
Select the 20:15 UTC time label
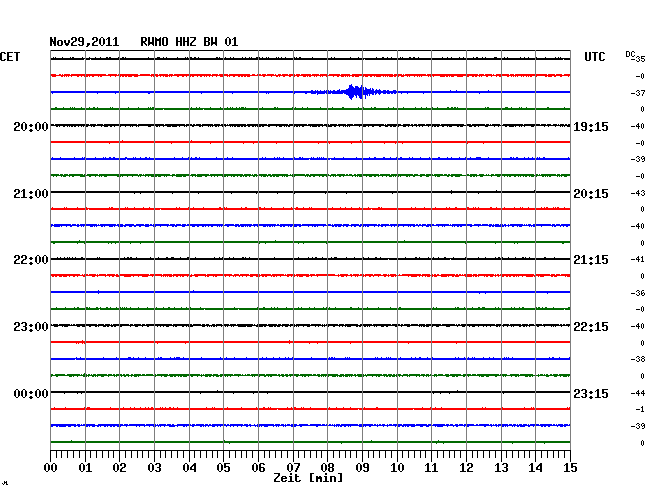[x=591, y=194]
